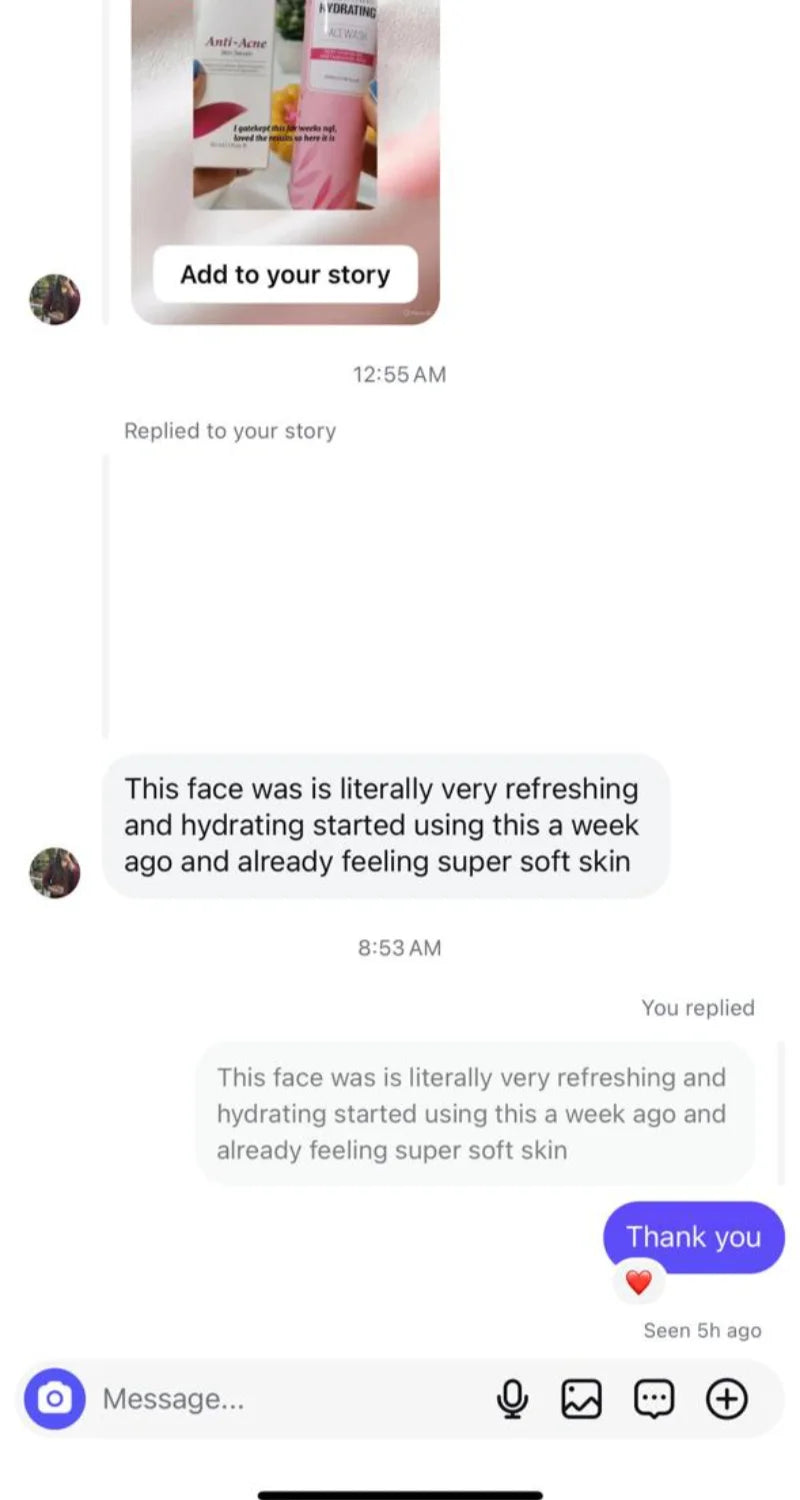Click the 8:53 AM timestamp
The width and height of the screenshot is (800, 1500).
click(399, 947)
